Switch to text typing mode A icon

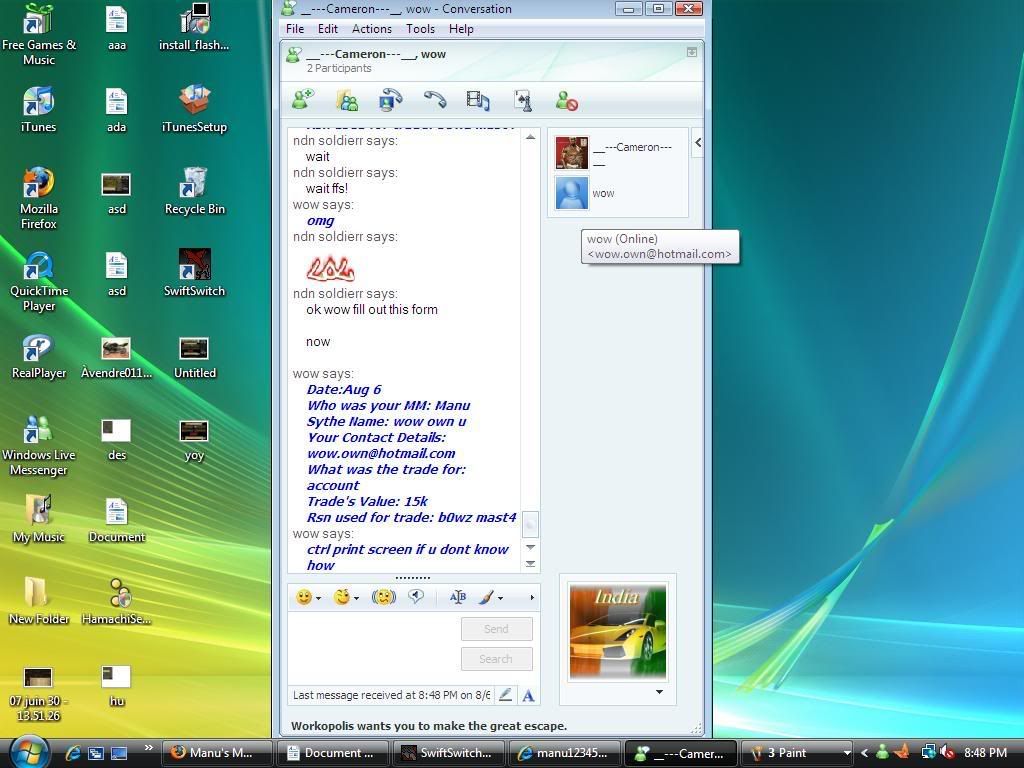point(528,696)
